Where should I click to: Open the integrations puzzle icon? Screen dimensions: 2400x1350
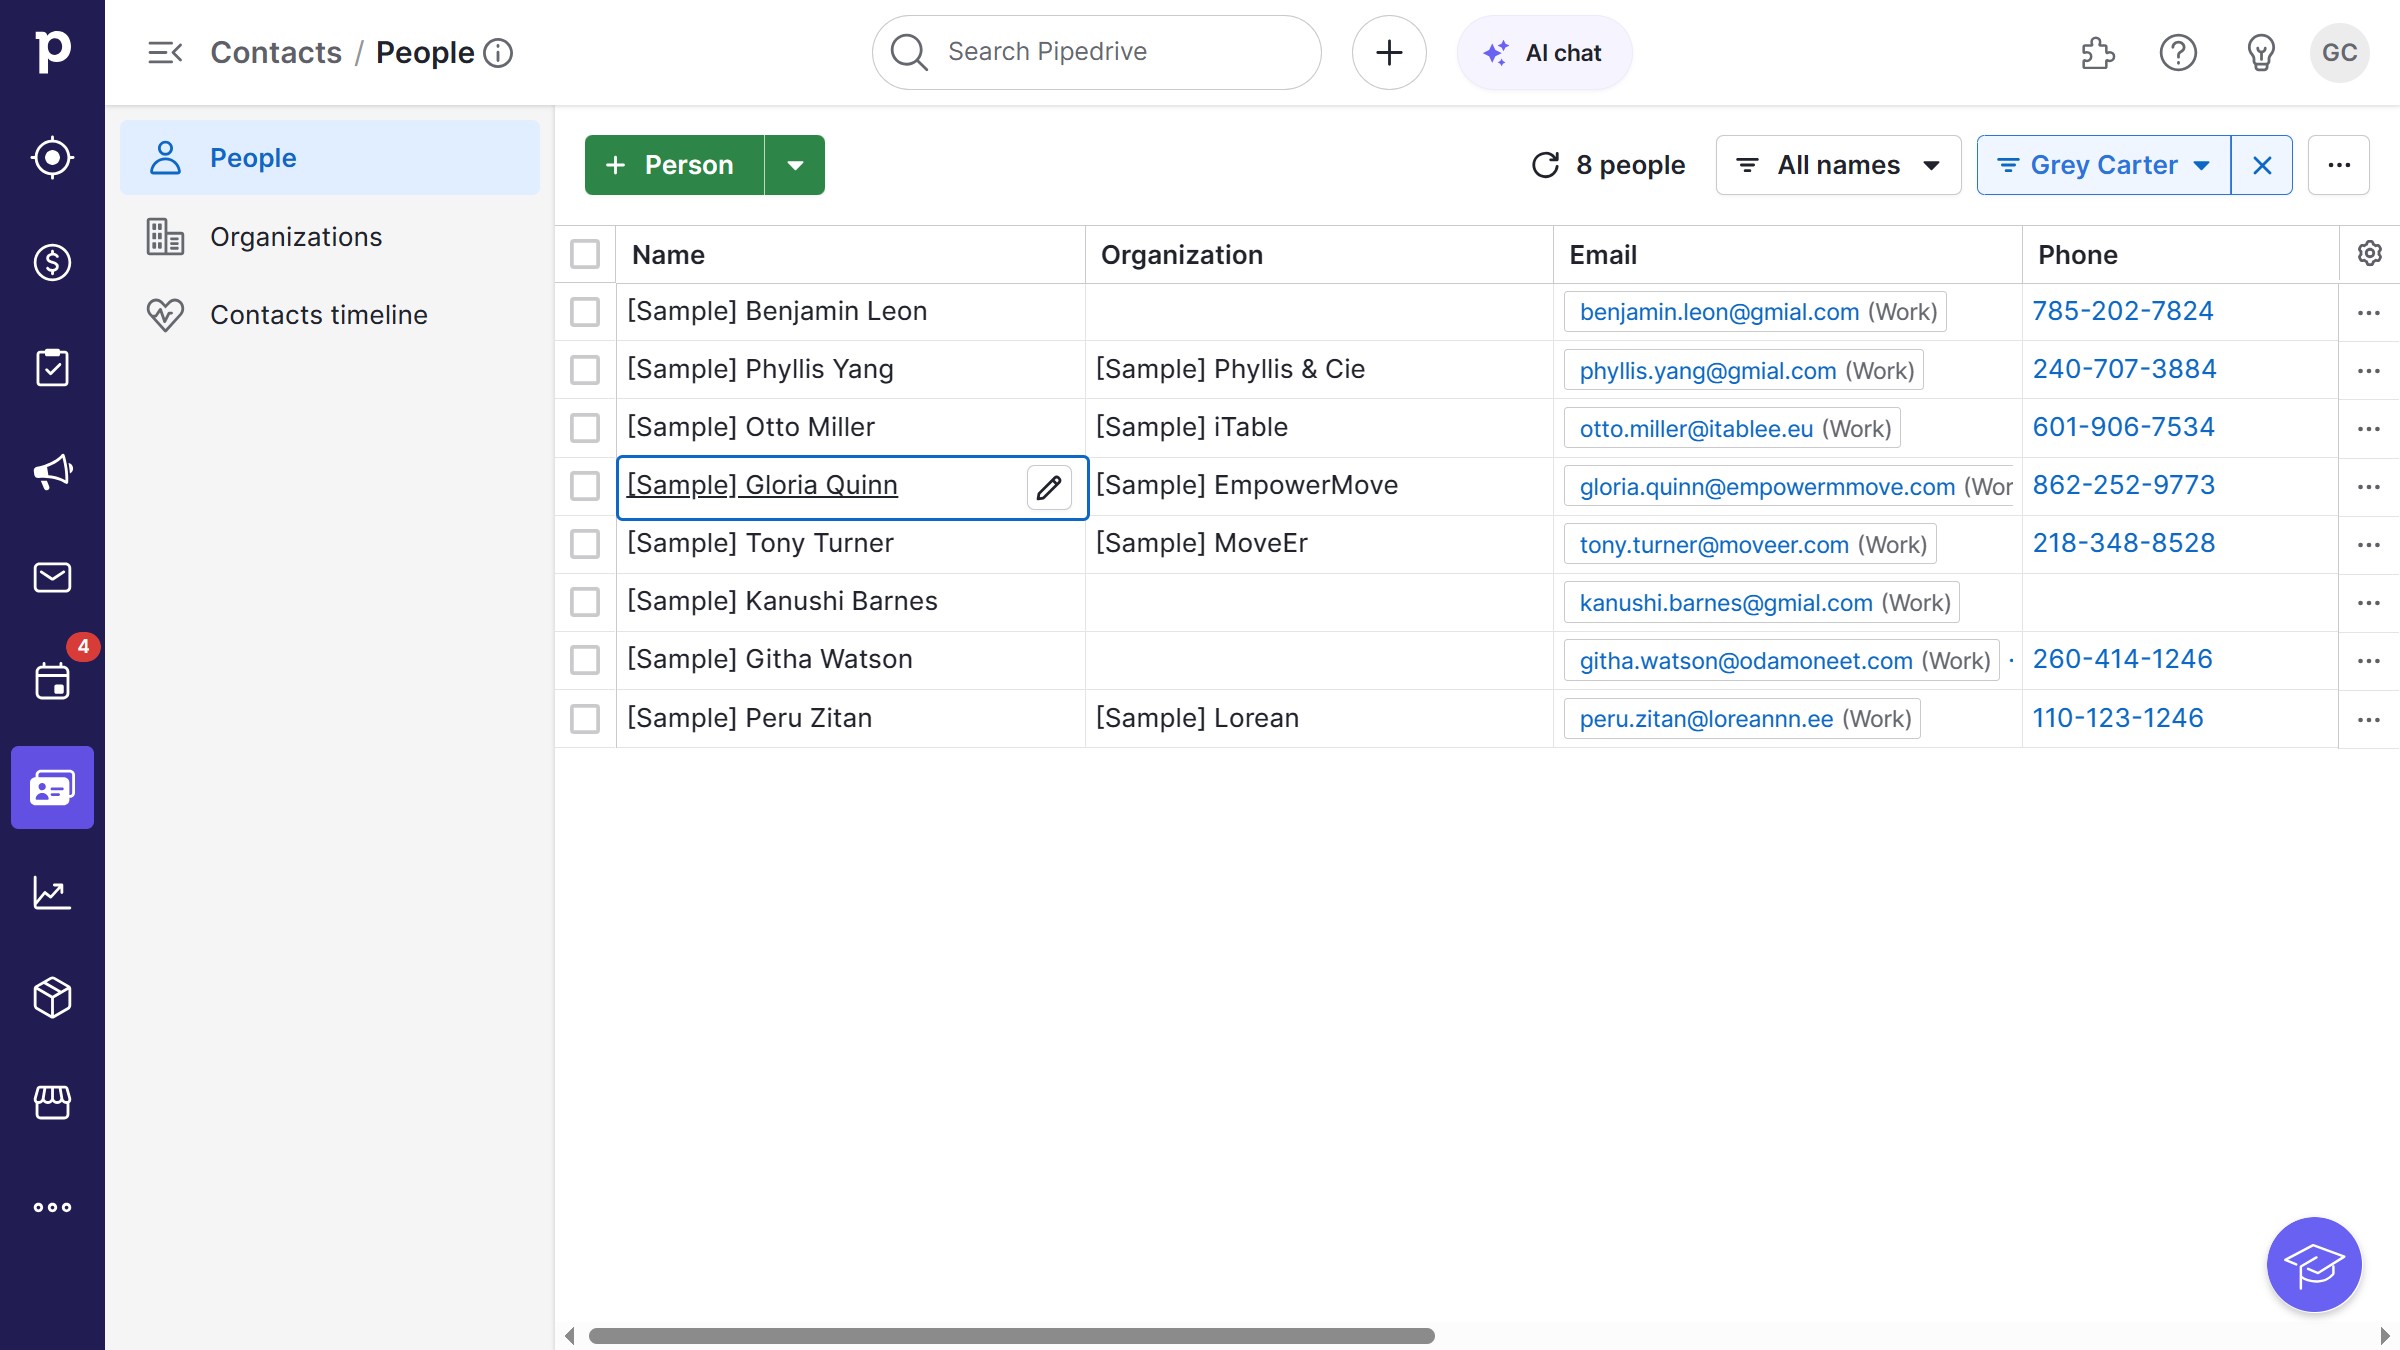[x=2097, y=52]
